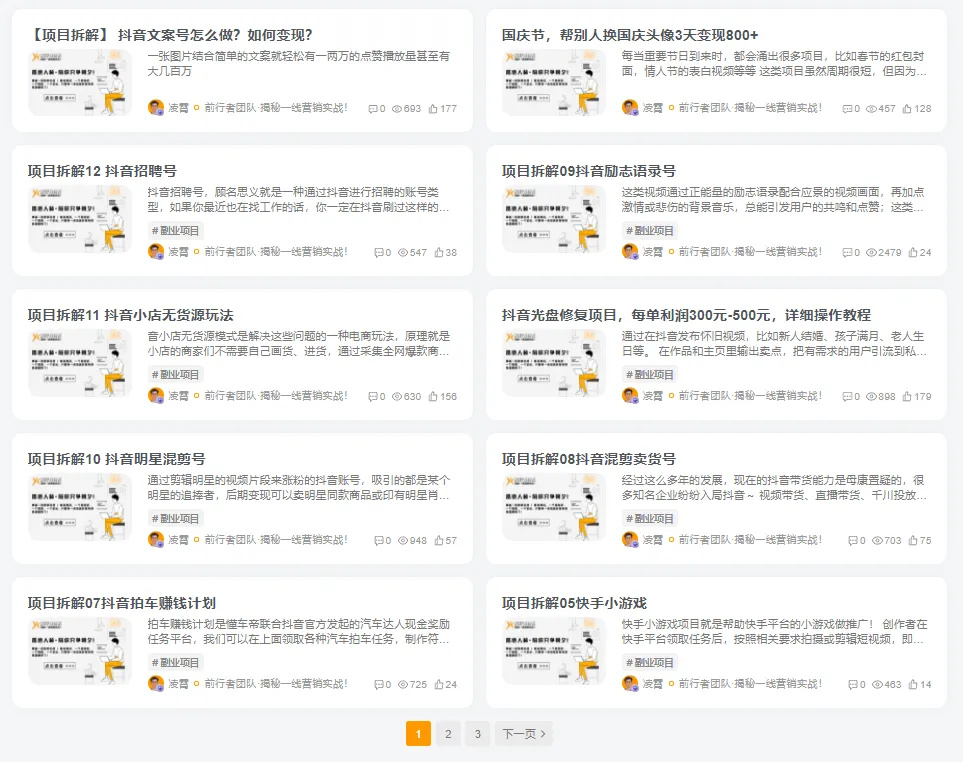Click the highlighted page 1 button
This screenshot has height=762, width=963.
[418, 733]
